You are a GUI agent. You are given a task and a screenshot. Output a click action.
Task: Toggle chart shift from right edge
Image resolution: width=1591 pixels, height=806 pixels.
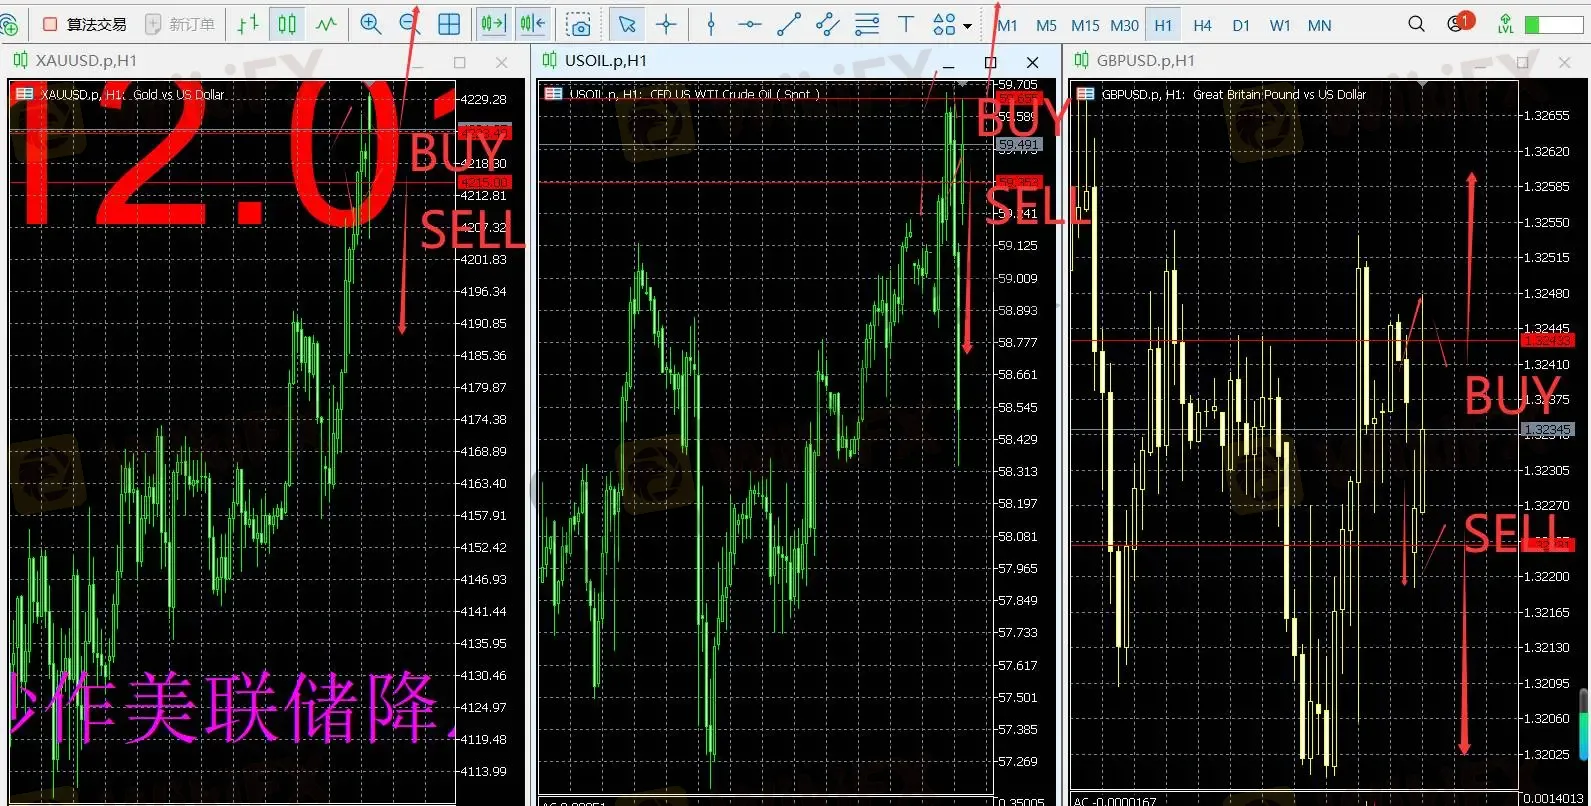coord(533,24)
